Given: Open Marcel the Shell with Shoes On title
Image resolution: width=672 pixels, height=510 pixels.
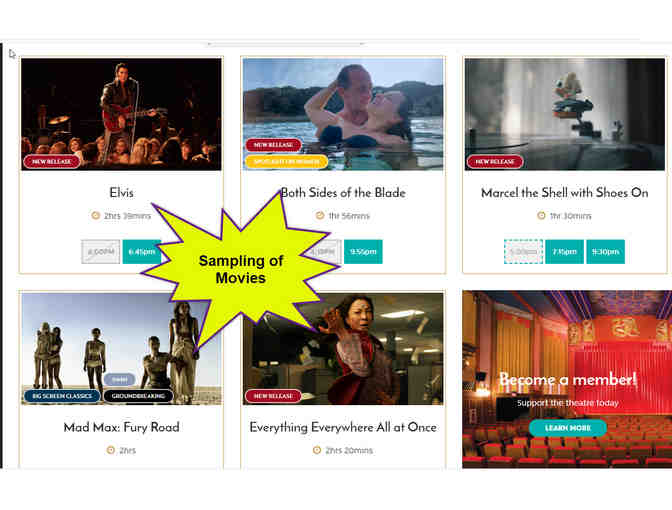Looking at the screenshot, I should (564, 193).
